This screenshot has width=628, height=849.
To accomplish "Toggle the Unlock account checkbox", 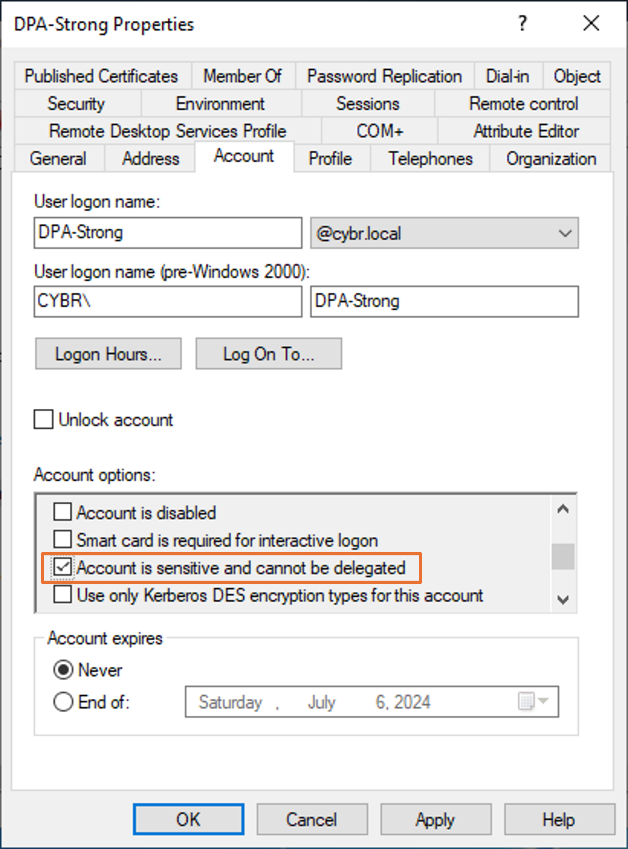I will 43,420.
